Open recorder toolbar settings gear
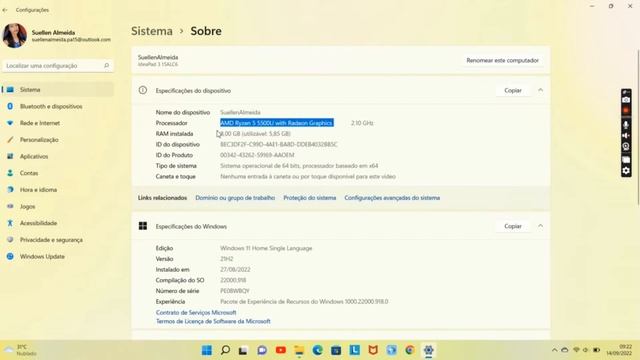640x360 pixels. [x=626, y=171]
